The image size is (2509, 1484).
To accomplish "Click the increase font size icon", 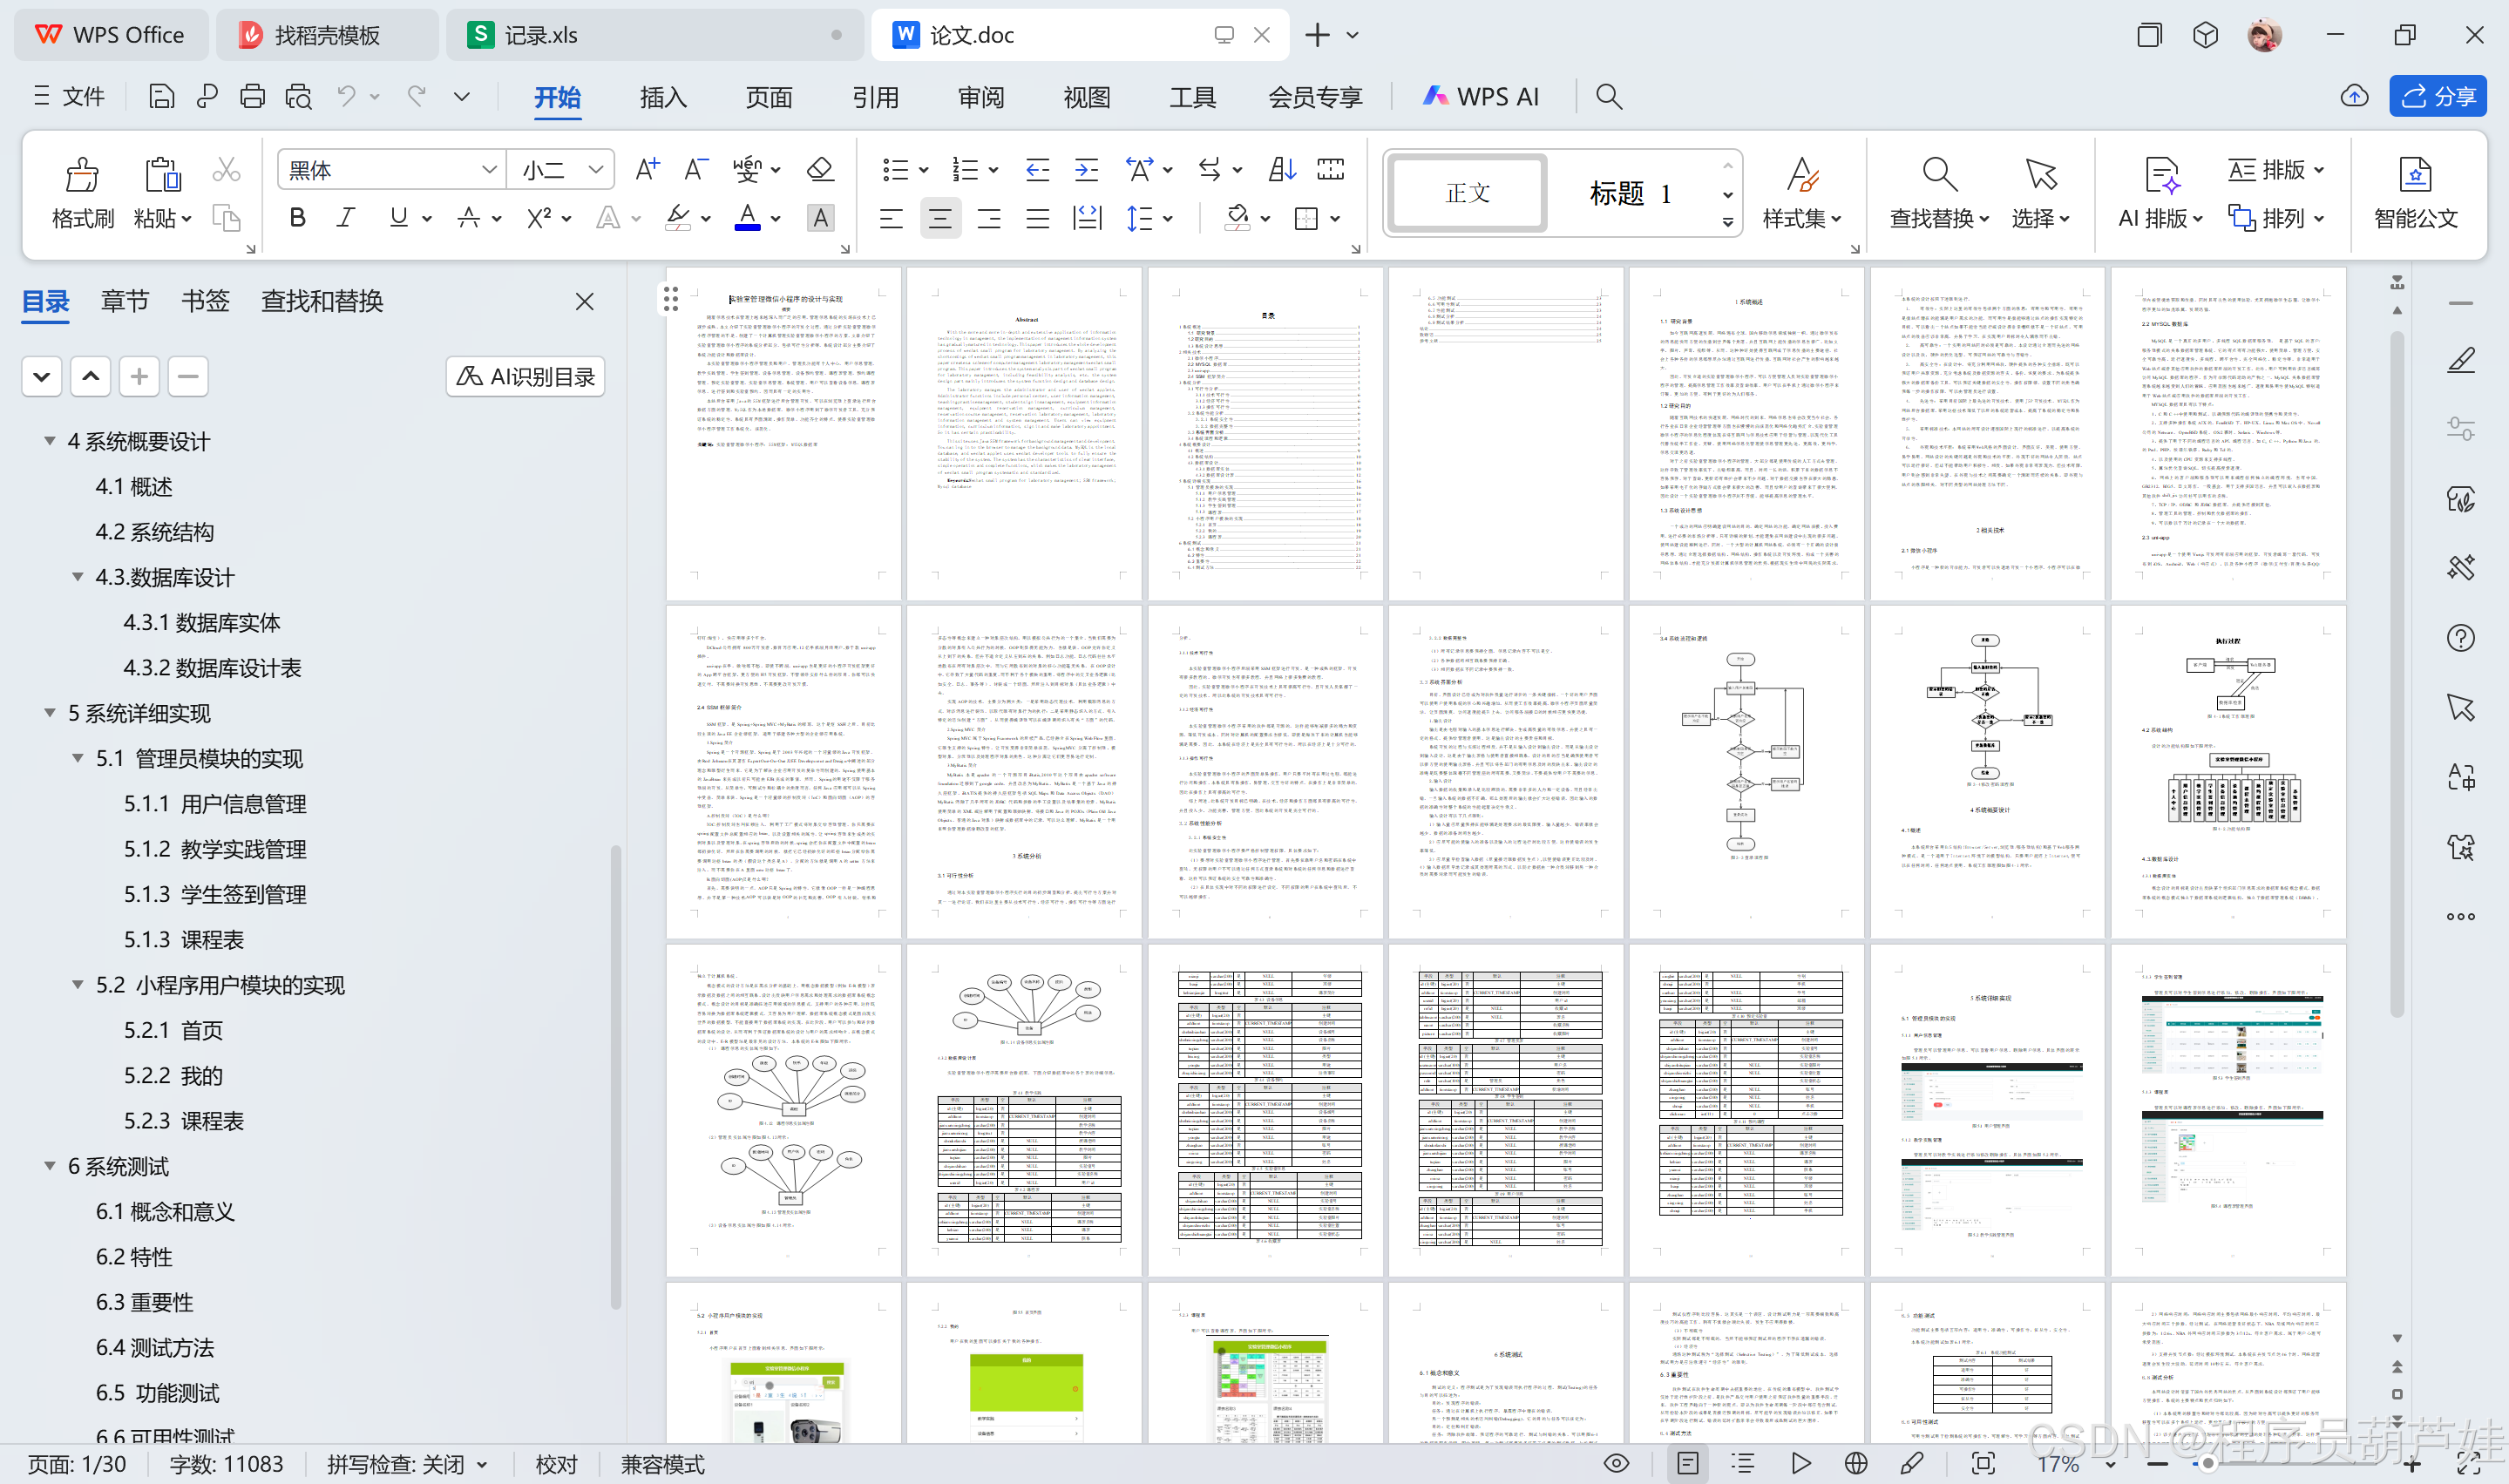I will (647, 169).
